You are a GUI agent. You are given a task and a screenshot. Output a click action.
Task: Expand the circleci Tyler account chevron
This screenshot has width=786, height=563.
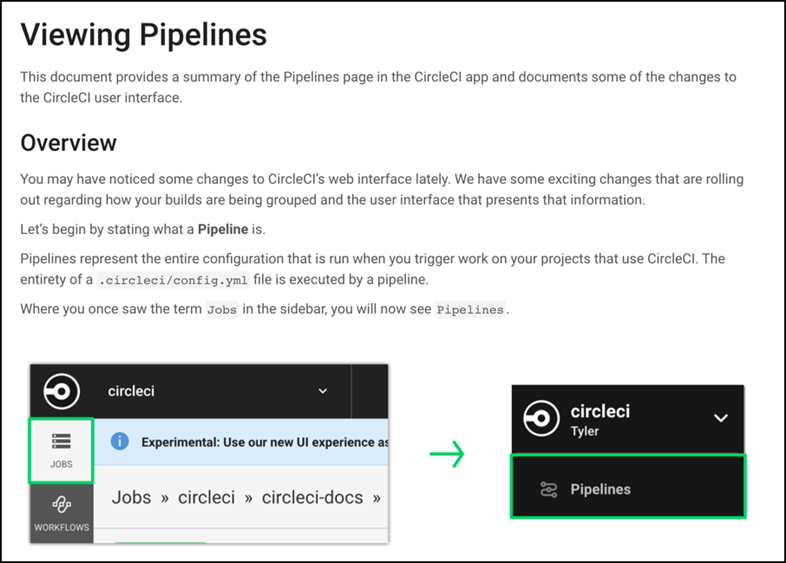pyautogui.click(x=721, y=418)
